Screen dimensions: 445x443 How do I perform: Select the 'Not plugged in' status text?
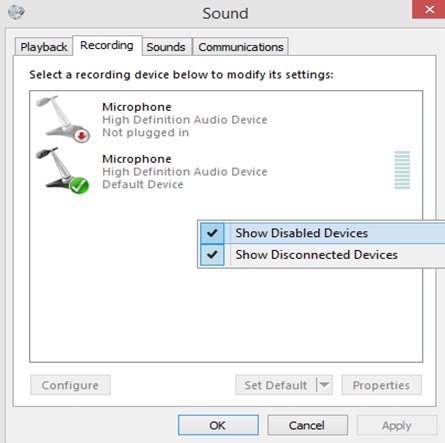pos(146,133)
